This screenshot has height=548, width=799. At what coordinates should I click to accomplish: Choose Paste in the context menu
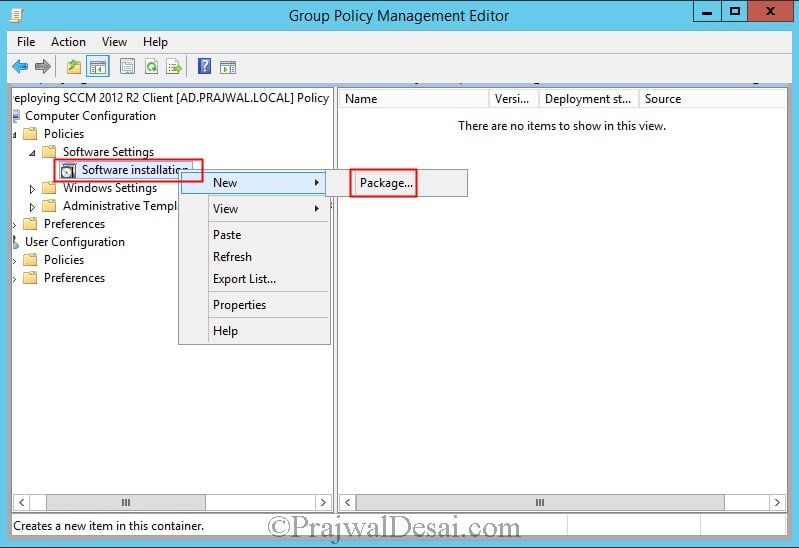point(254,234)
